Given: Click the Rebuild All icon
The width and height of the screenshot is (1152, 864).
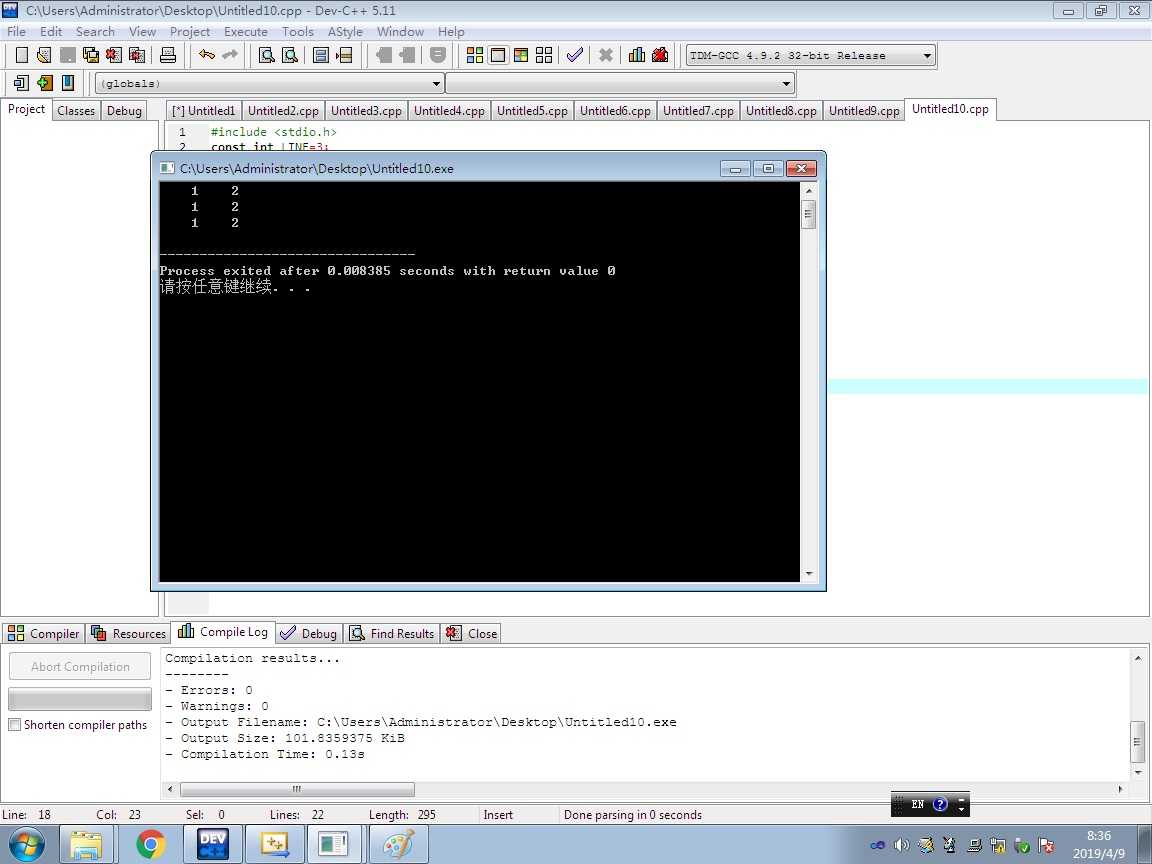Looking at the screenshot, I should click(544, 55).
